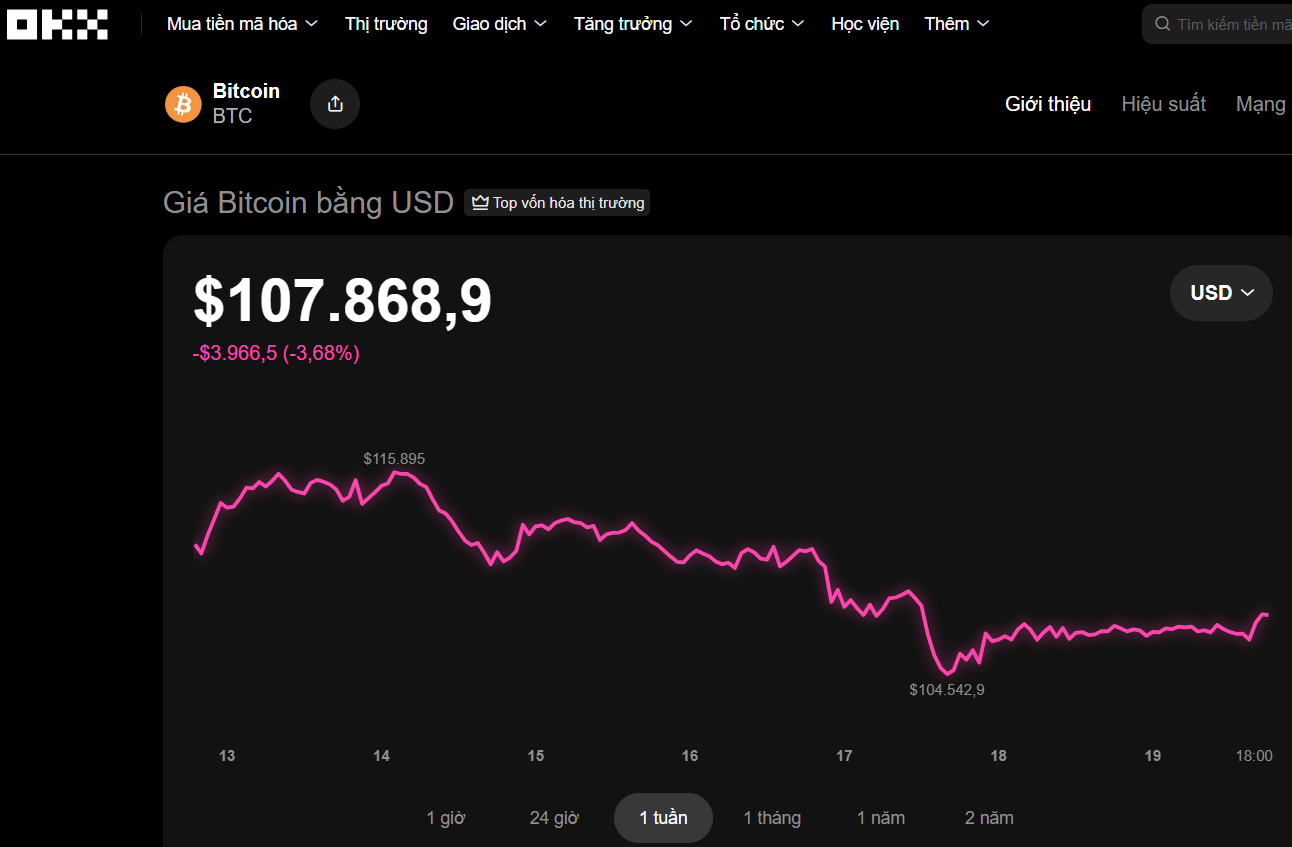
Task: Select the 1 giờ chart range
Action: point(446,818)
